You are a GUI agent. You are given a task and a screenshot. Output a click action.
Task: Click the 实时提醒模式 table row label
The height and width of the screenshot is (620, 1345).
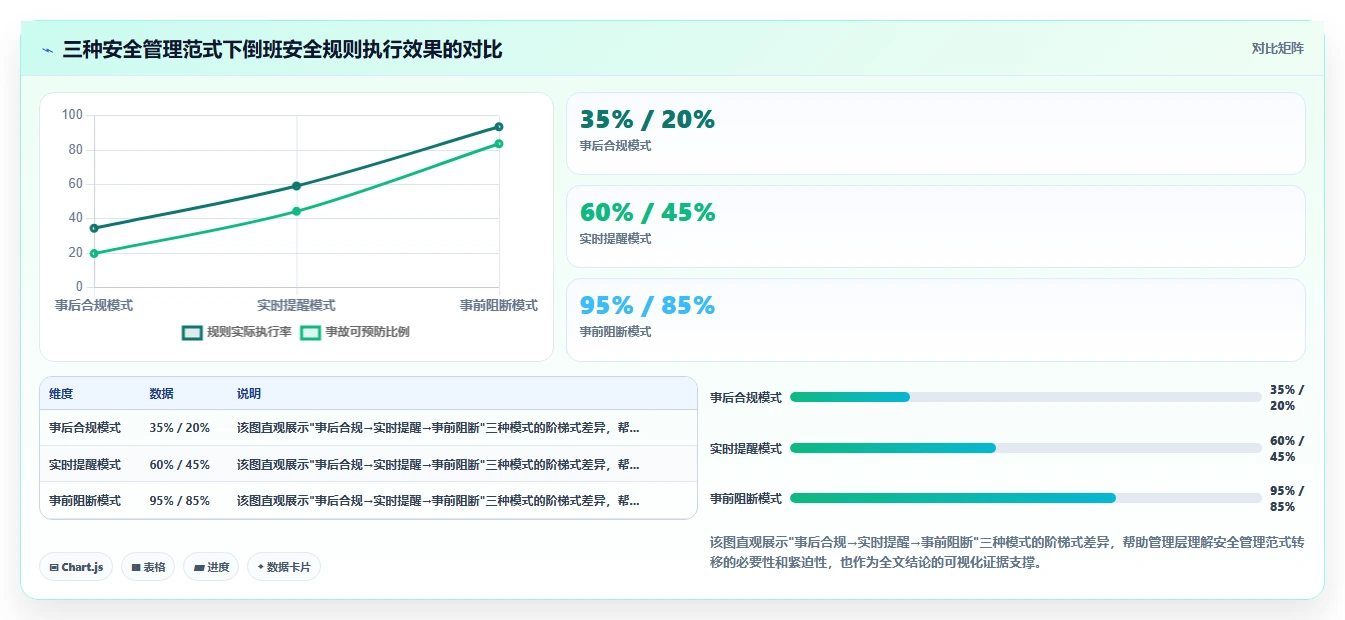click(85, 465)
